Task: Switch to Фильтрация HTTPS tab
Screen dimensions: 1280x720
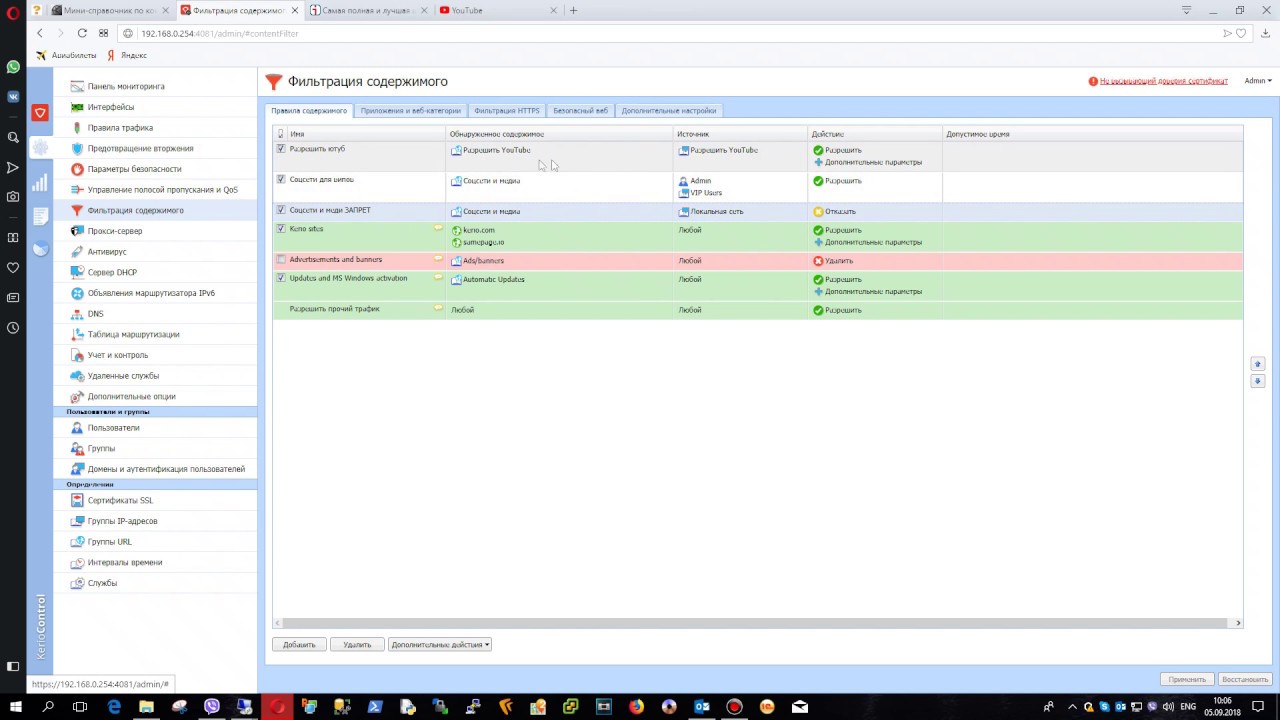Action: tap(507, 111)
